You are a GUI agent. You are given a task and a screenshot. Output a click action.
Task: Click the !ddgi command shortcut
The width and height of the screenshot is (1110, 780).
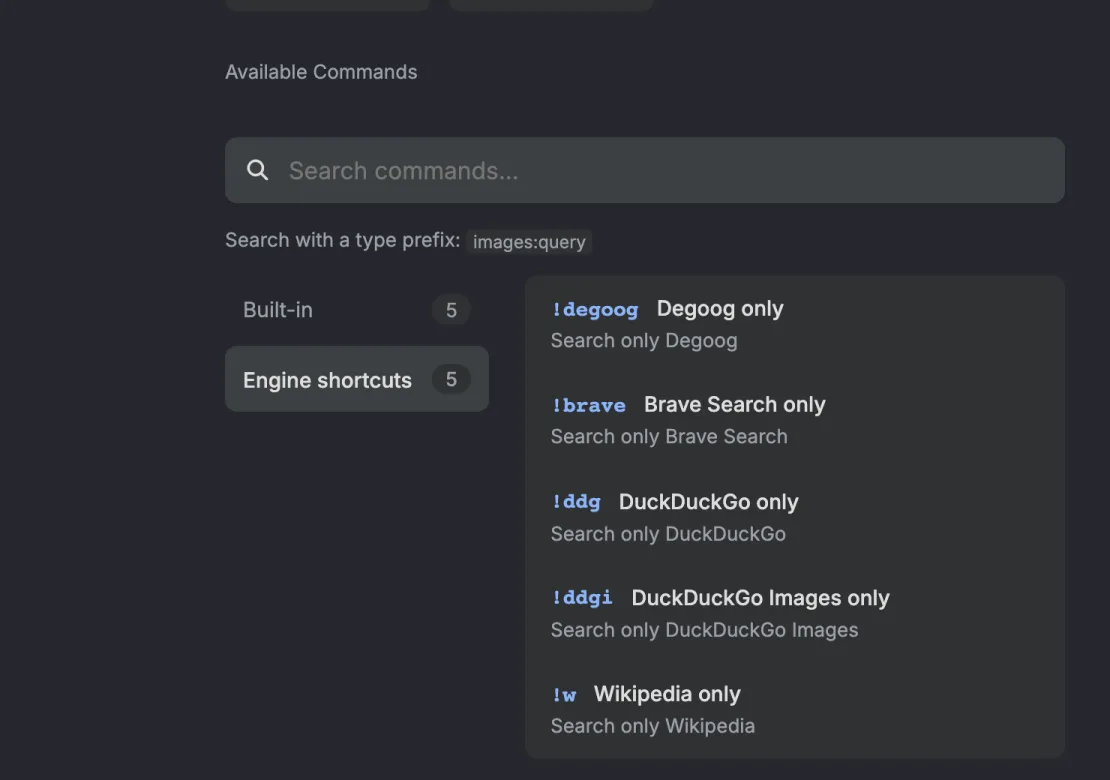pyautogui.click(x=582, y=598)
